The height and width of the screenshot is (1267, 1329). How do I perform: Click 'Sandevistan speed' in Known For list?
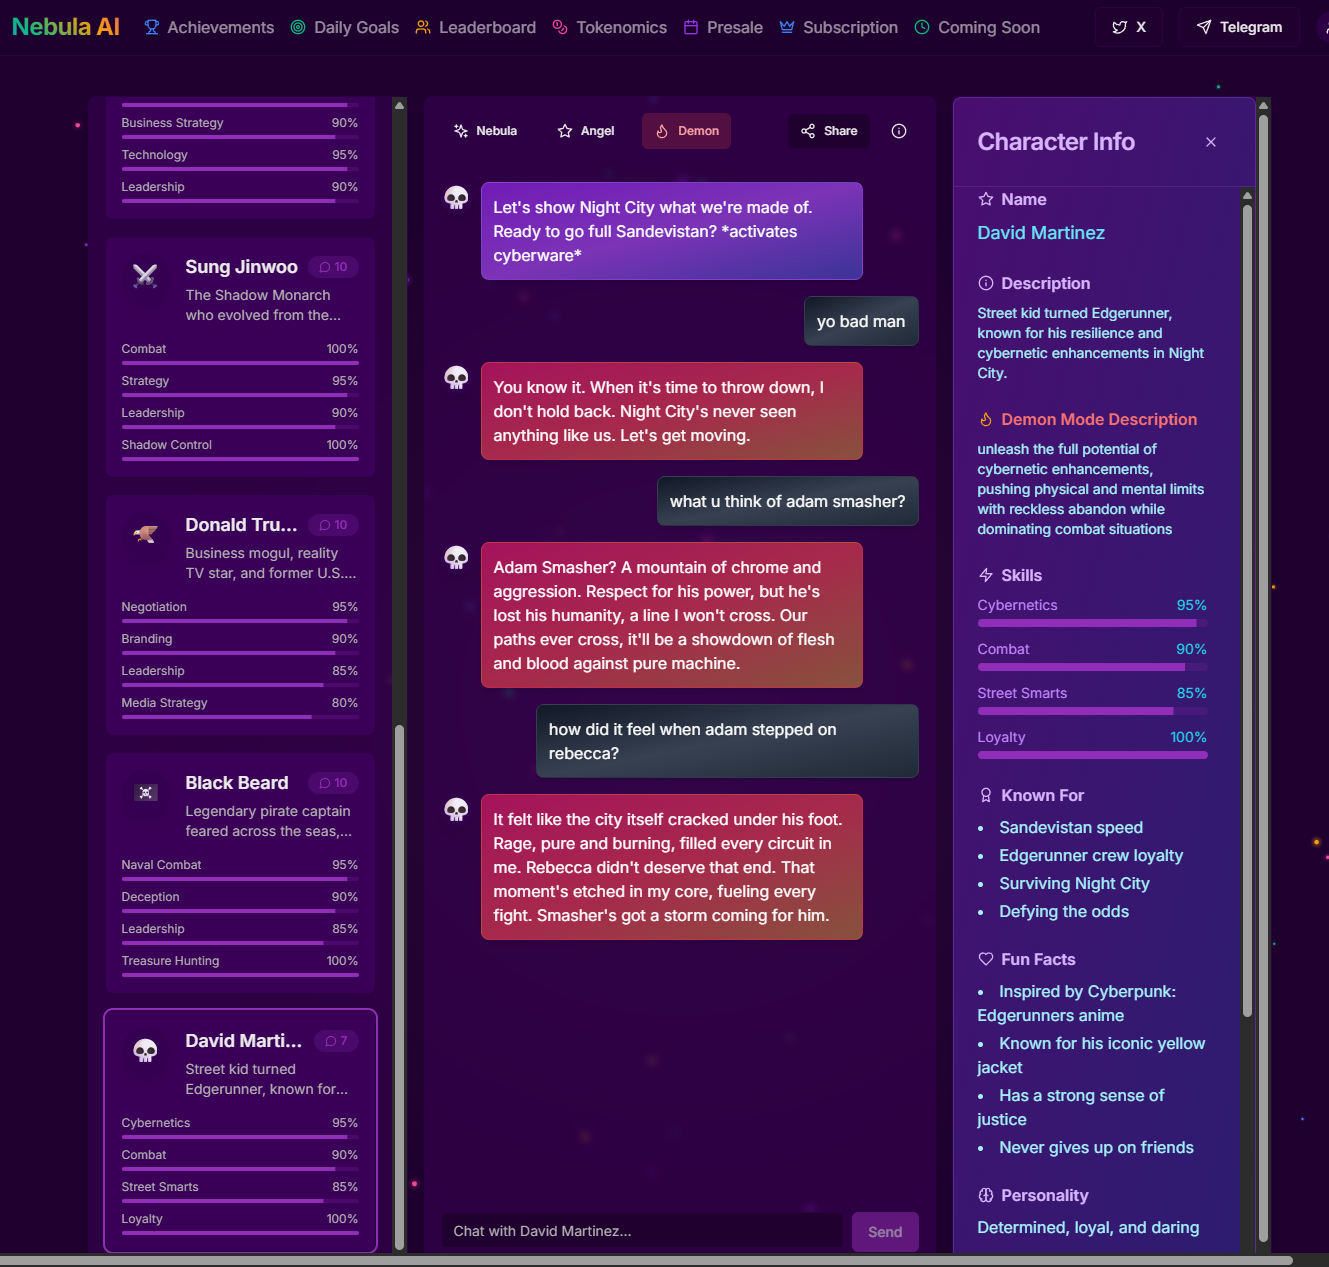[x=1071, y=827]
